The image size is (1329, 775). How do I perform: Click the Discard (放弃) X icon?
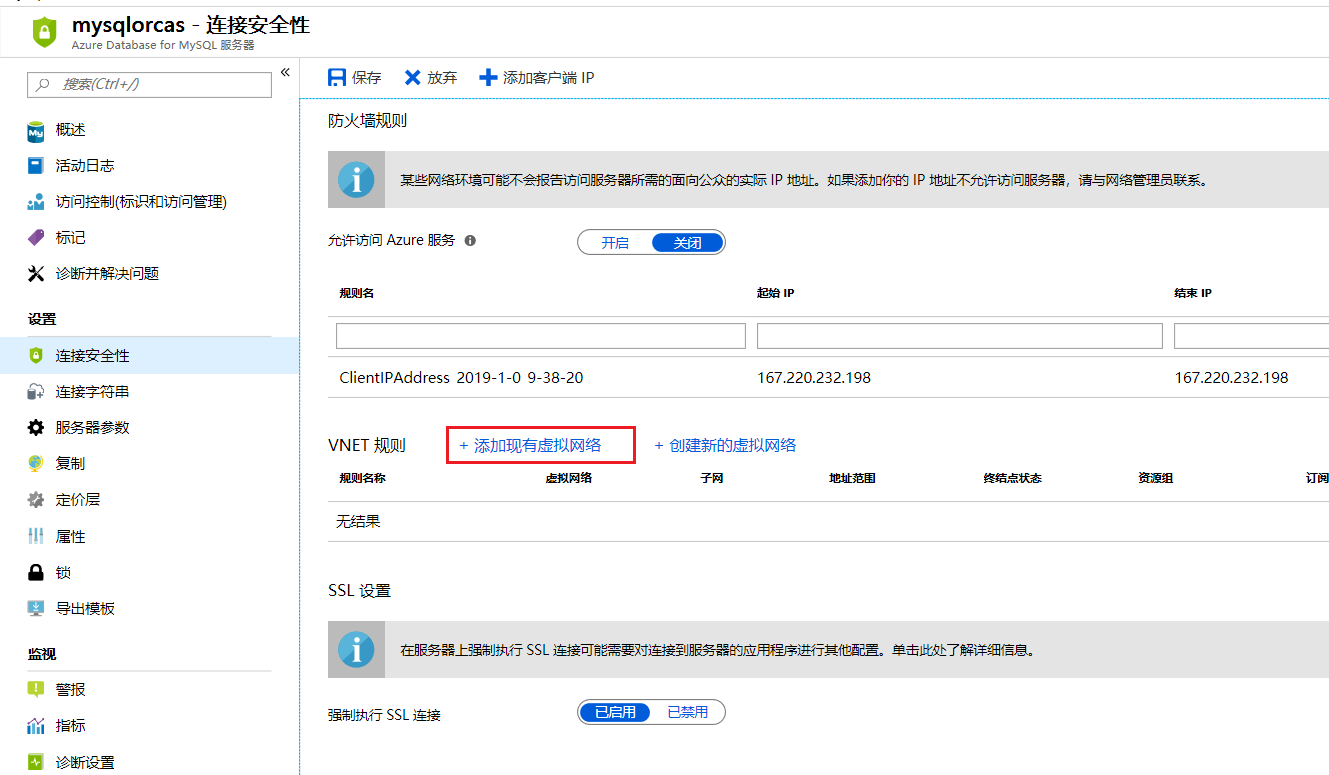point(412,78)
